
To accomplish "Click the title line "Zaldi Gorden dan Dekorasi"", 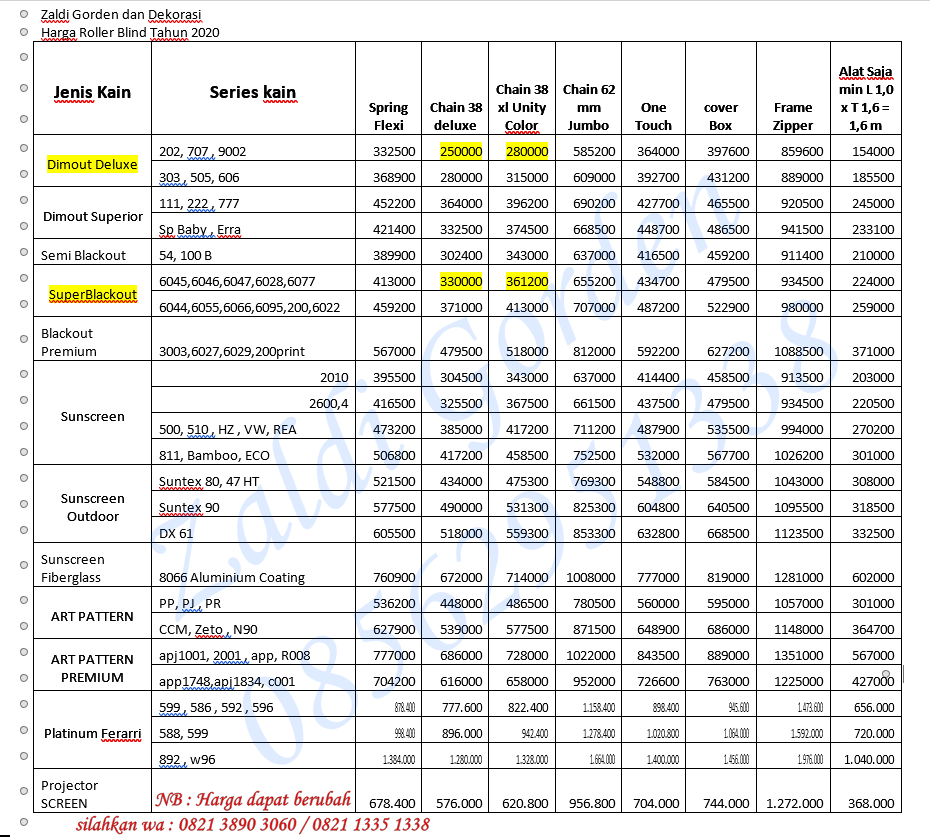I will point(121,14).
